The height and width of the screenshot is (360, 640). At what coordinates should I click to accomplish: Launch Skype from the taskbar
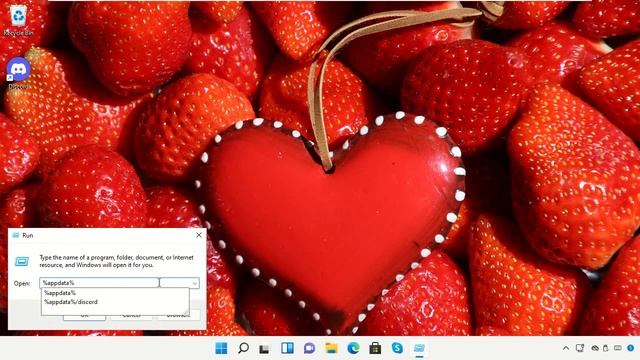[397, 348]
